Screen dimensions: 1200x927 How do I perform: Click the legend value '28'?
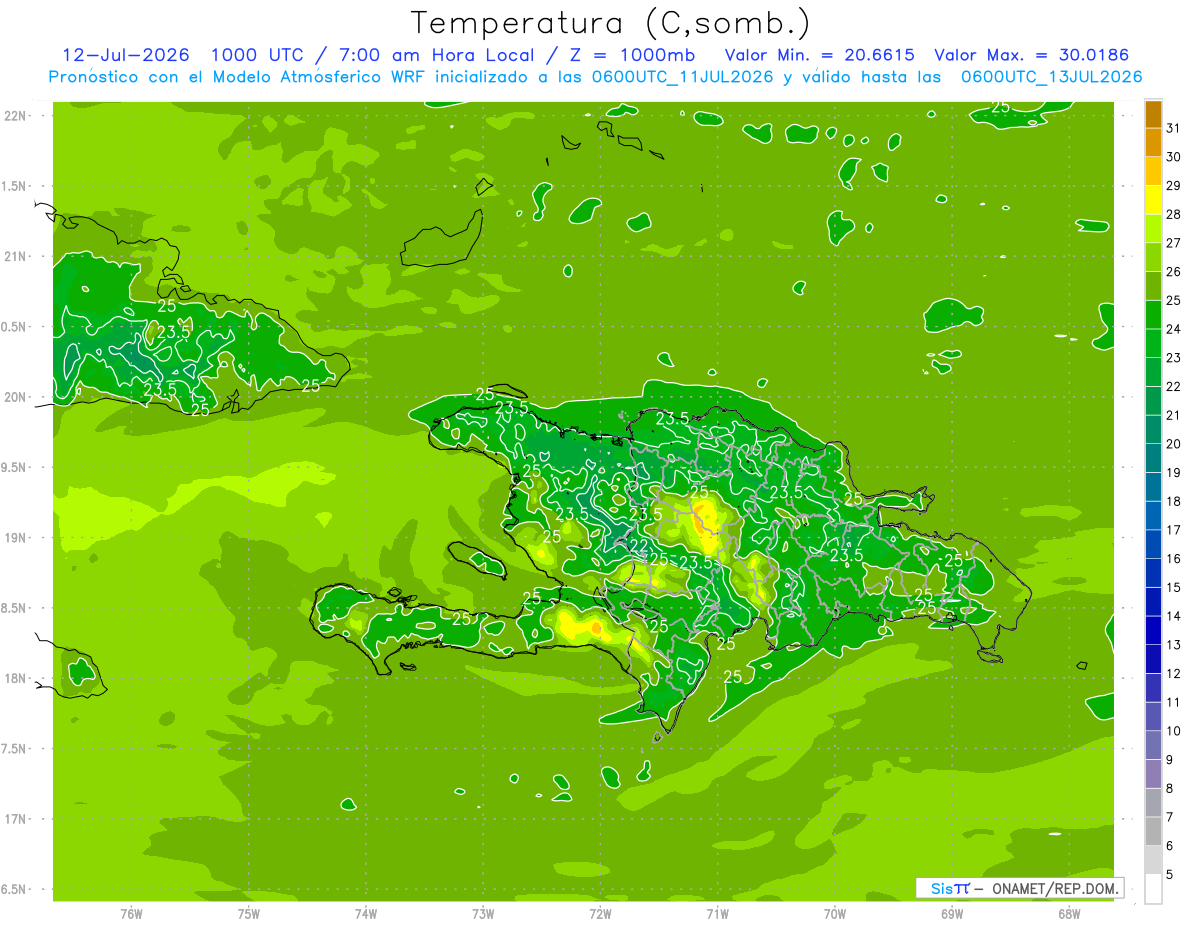[1174, 214]
